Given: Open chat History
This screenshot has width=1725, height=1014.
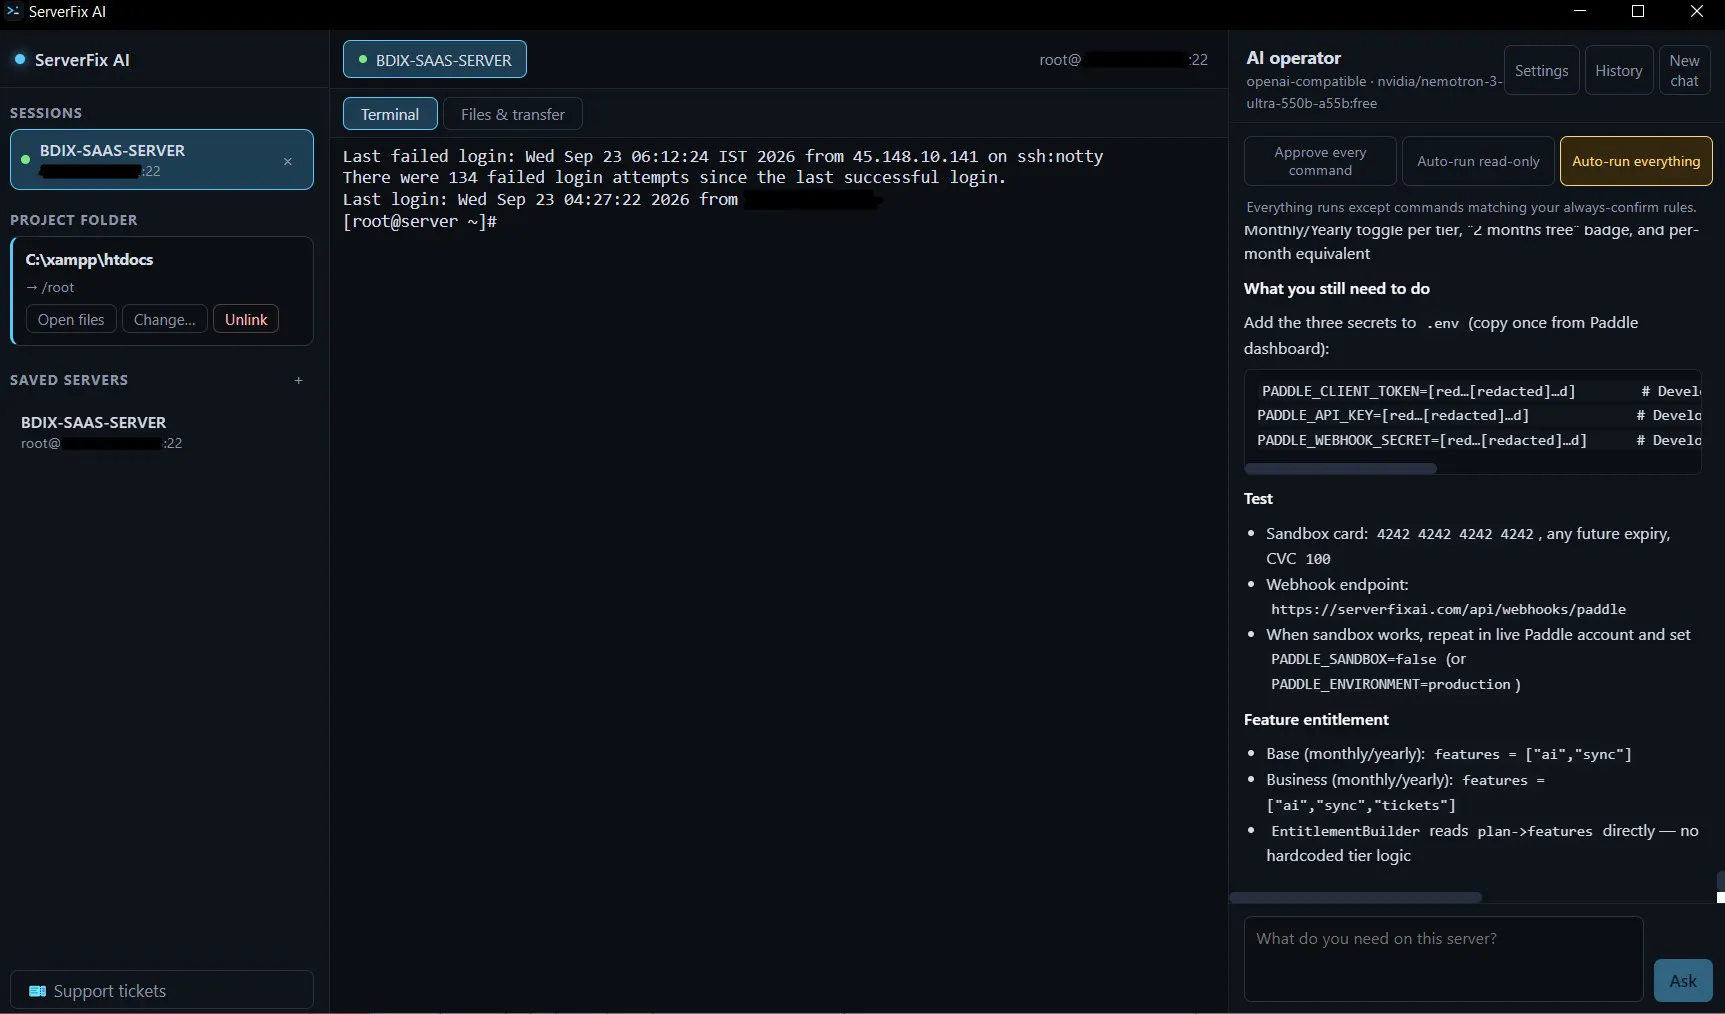Looking at the screenshot, I should coord(1618,70).
